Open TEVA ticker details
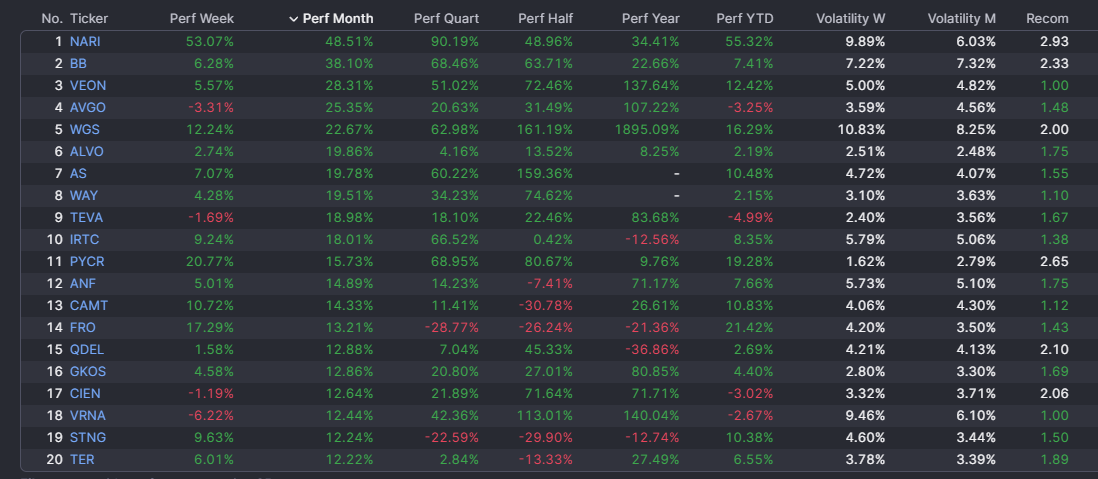The height and width of the screenshot is (479, 1098). (86, 218)
